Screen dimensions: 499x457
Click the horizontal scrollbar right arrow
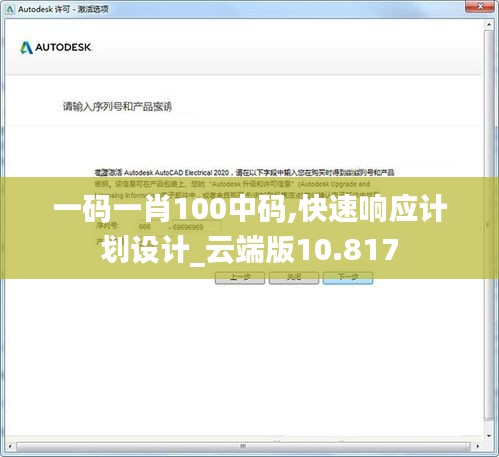[x=477, y=446]
